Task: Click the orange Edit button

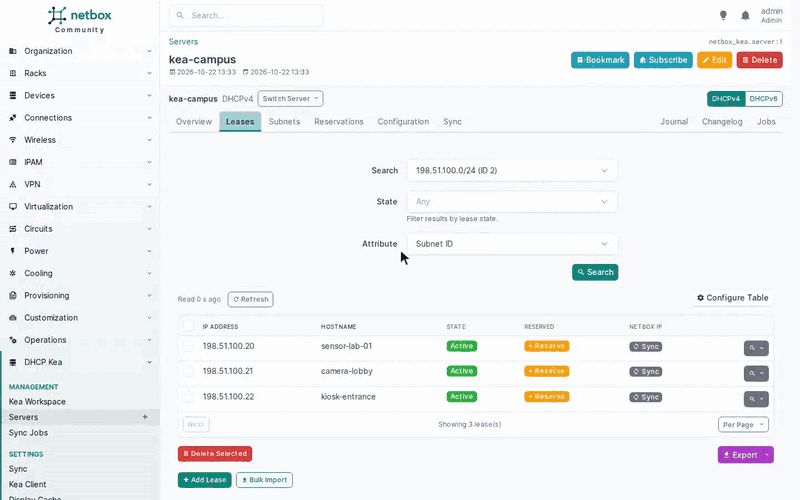Action: point(714,60)
